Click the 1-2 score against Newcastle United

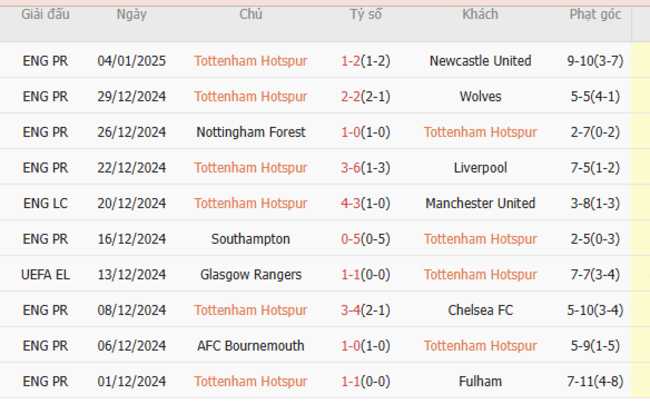[x=351, y=61]
